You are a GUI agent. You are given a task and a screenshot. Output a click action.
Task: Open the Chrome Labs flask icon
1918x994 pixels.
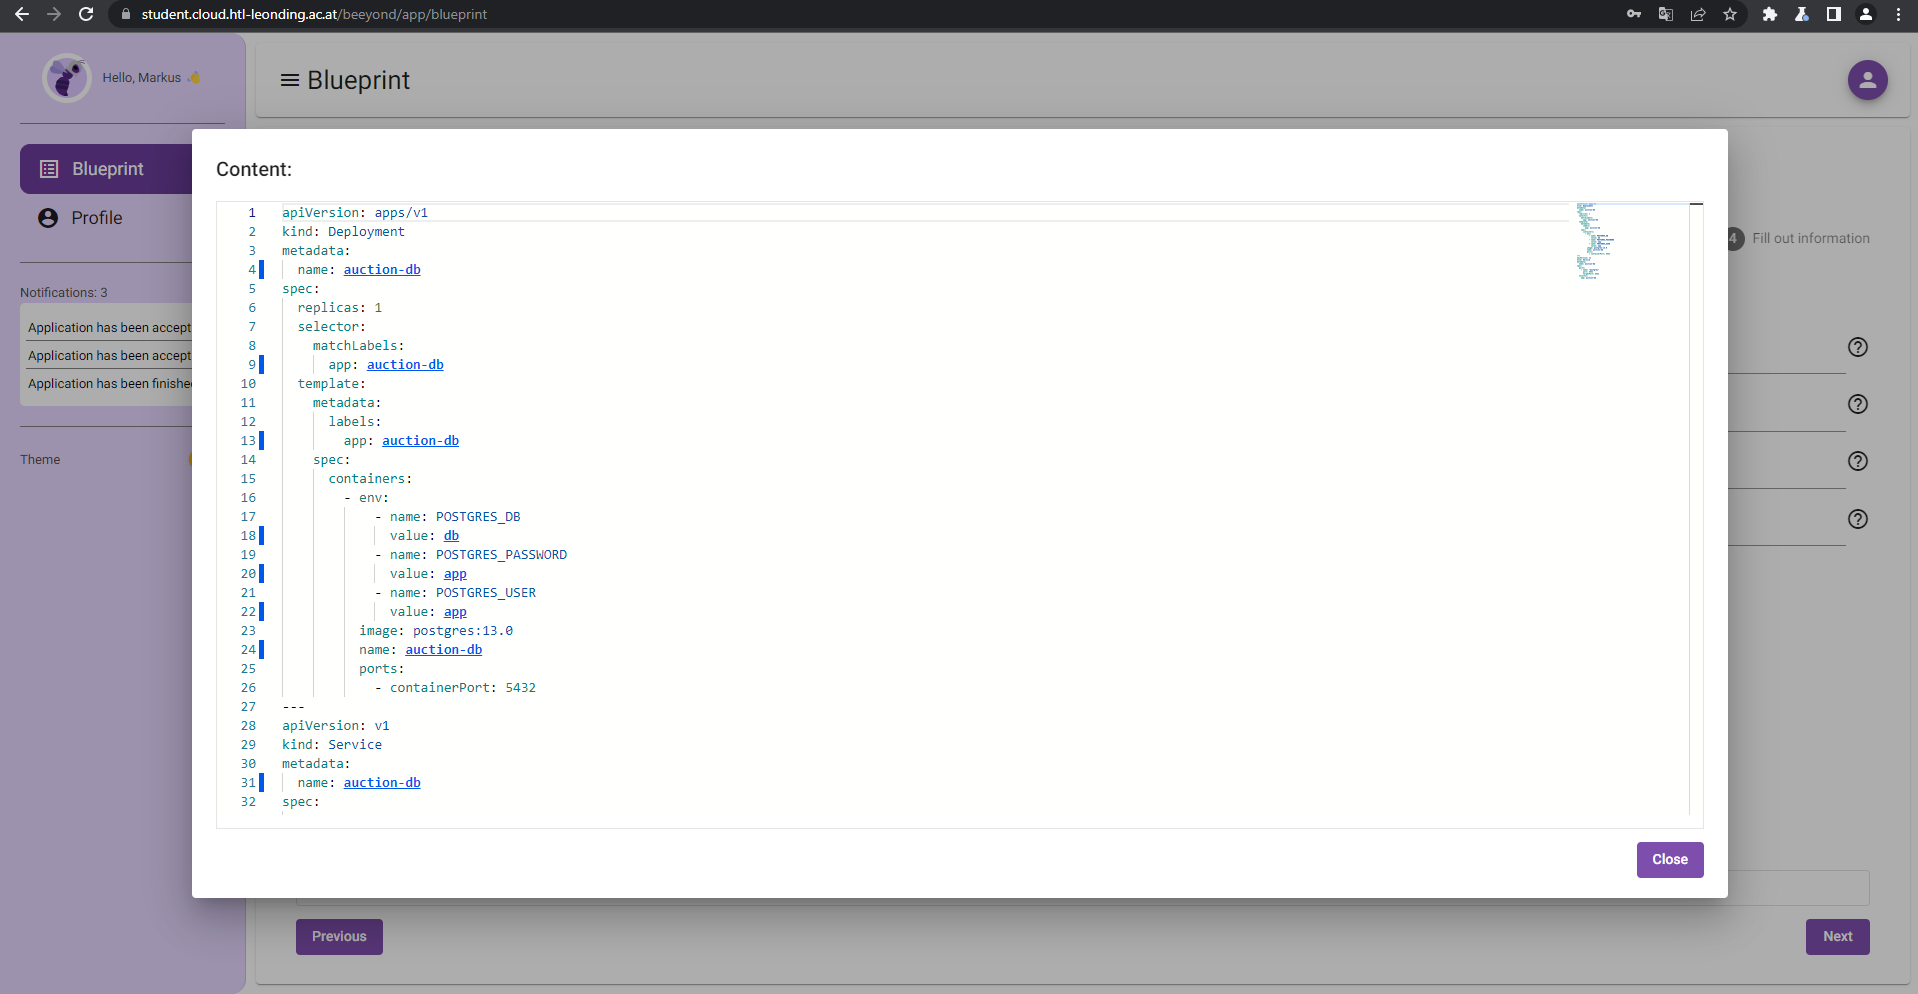[1802, 14]
